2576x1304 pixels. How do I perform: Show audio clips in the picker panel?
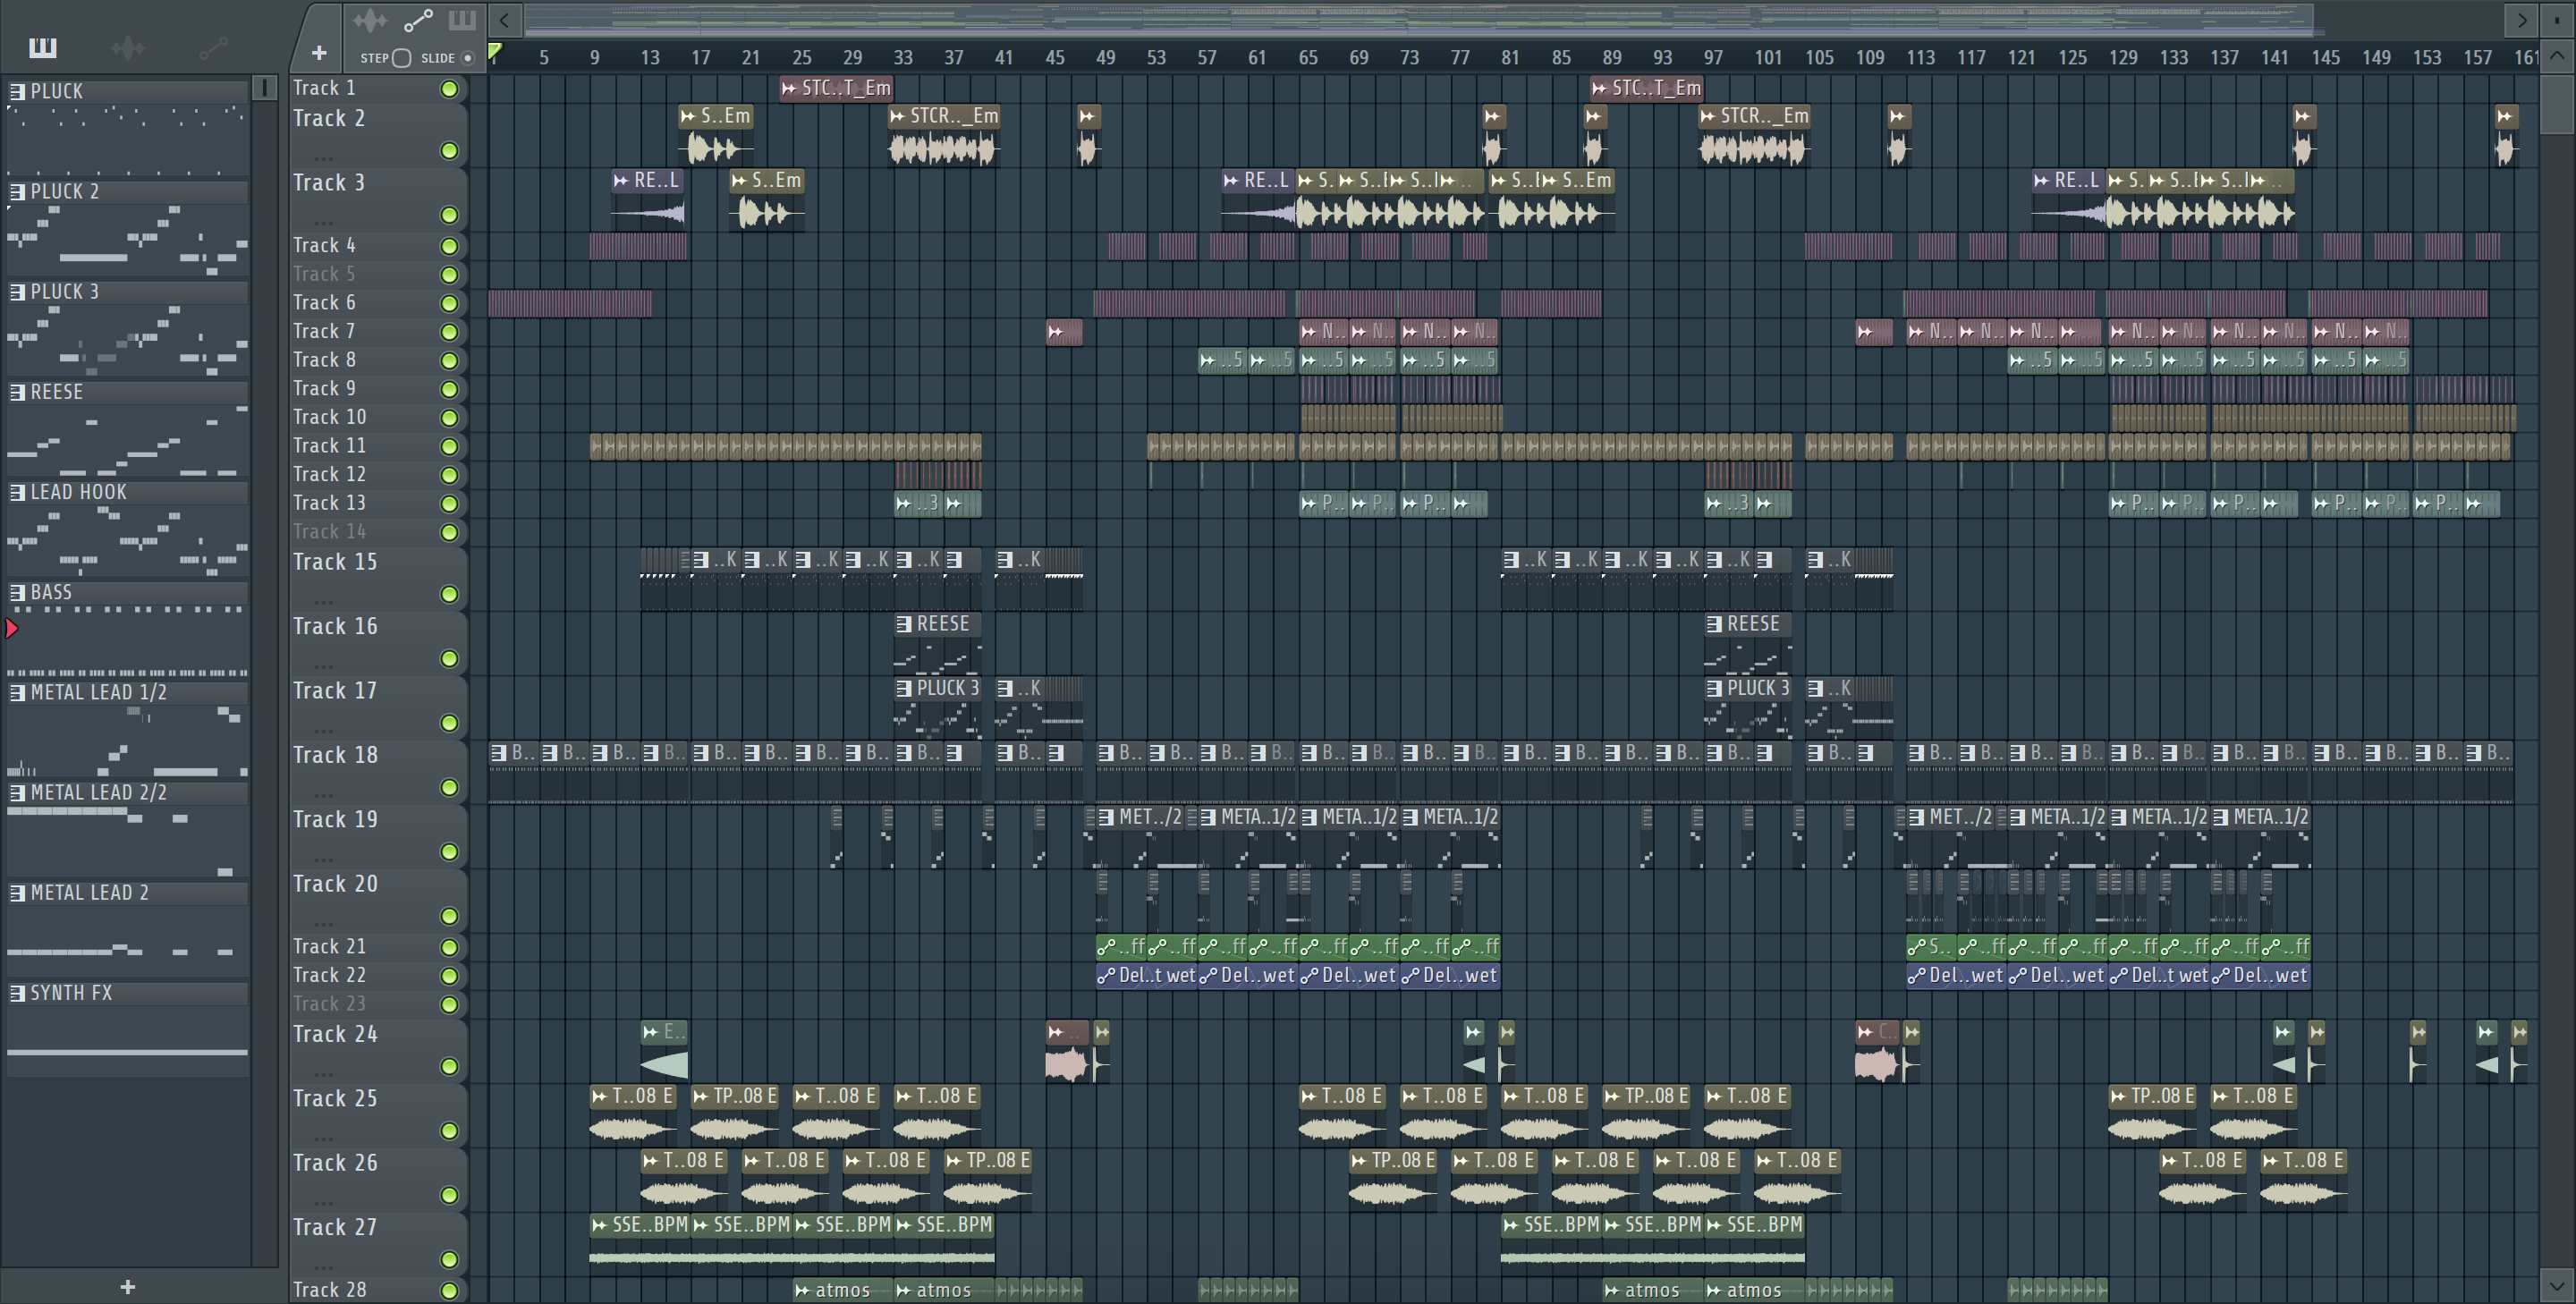point(127,47)
